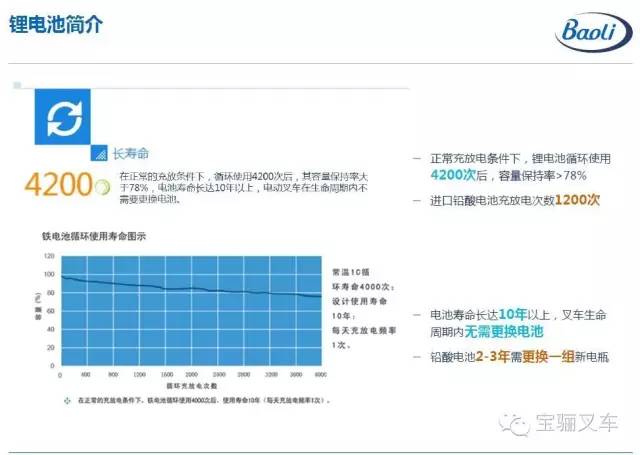Click the WeChat icon in the watermark
This screenshot has width=640, height=455.
click(519, 426)
